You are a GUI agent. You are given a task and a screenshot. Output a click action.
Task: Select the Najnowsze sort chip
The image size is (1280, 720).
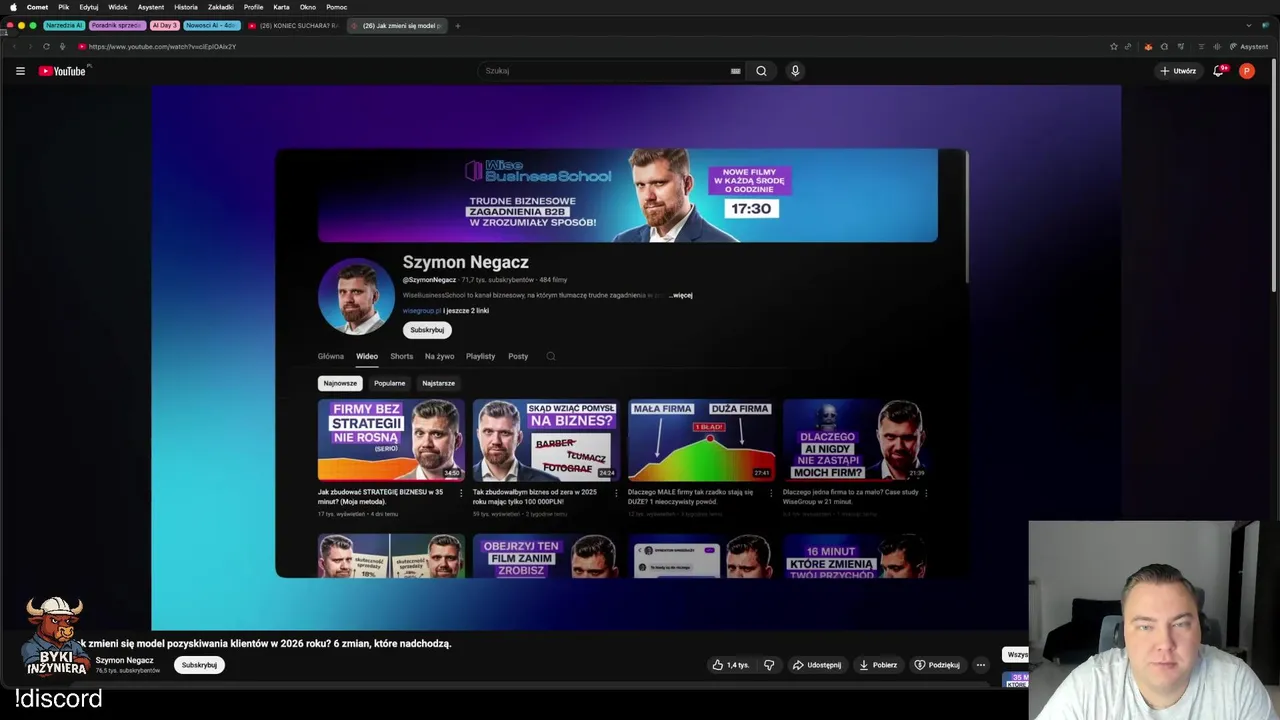[x=340, y=383]
